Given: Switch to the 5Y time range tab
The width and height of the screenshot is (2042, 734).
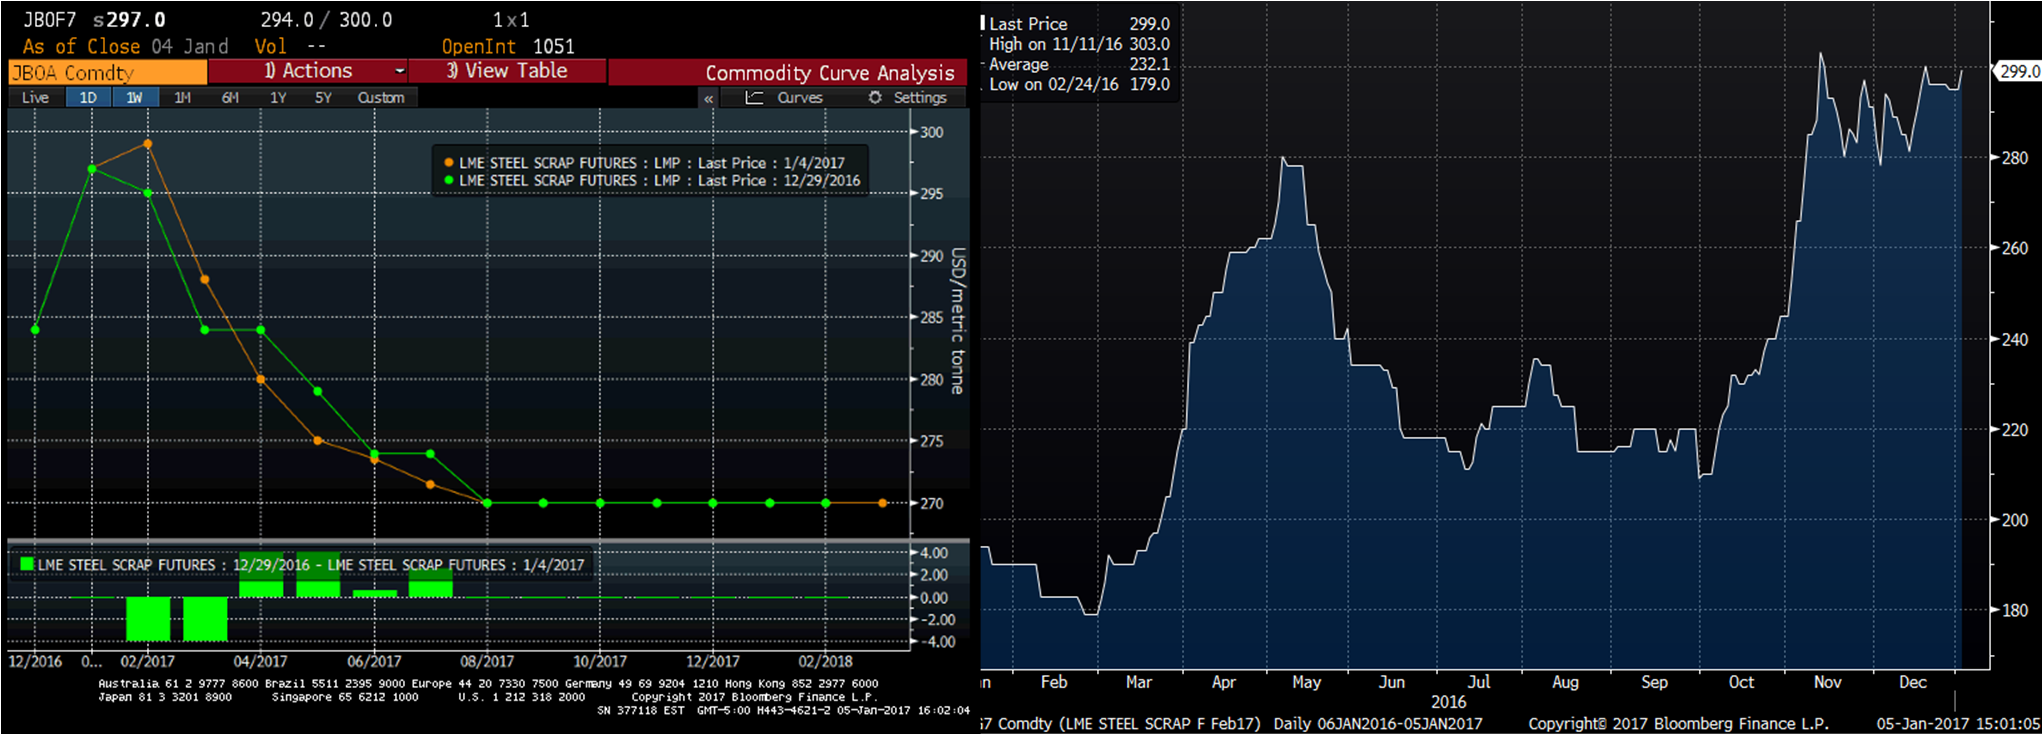Looking at the screenshot, I should pos(323,97).
